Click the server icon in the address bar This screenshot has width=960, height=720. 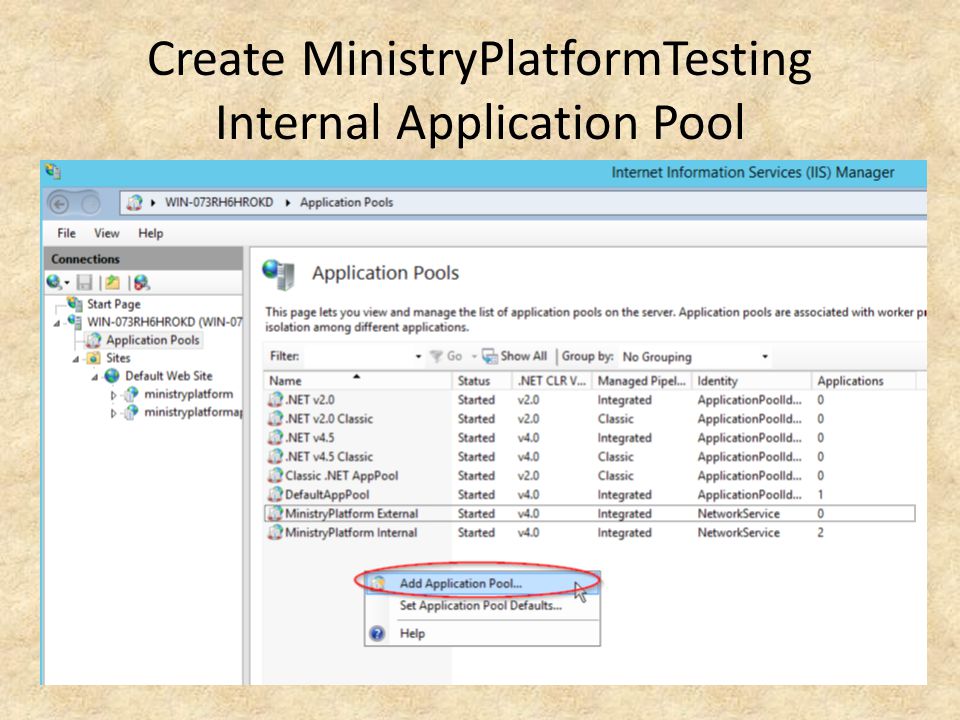tap(134, 203)
